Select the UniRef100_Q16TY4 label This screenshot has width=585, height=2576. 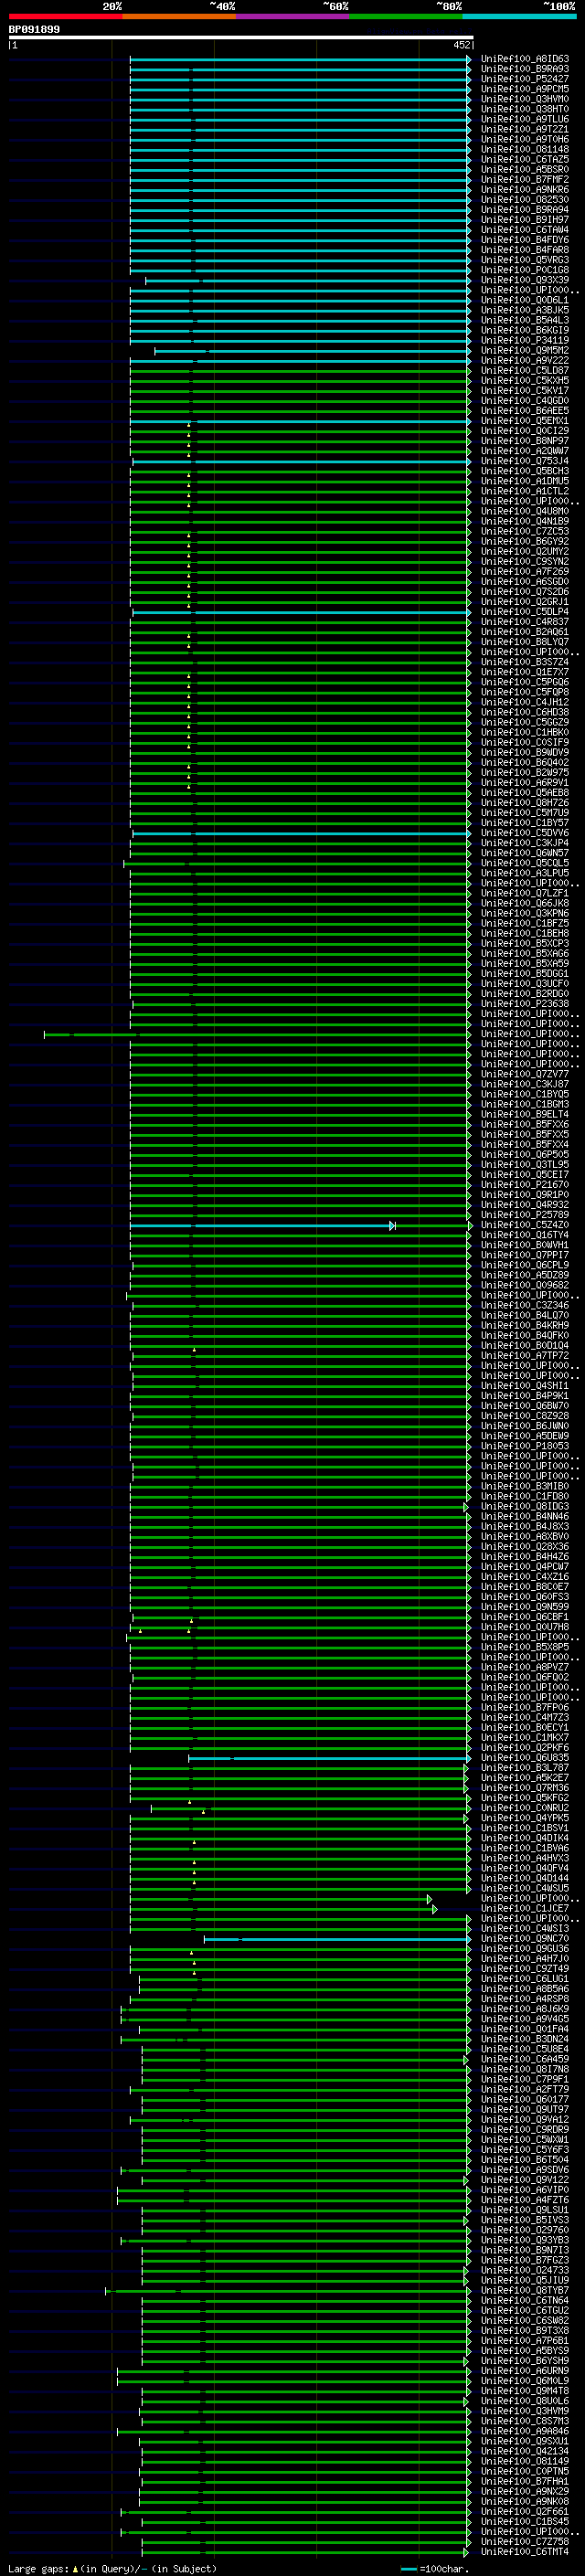pos(525,1235)
